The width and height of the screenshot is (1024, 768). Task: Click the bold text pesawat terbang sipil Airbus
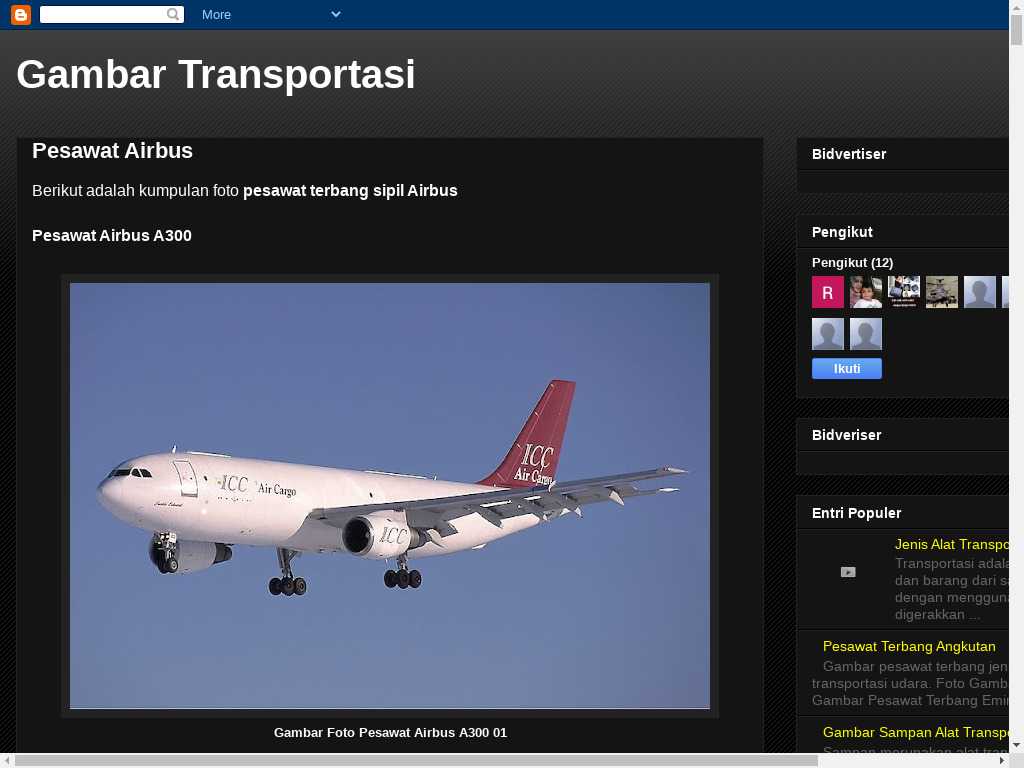pos(350,191)
